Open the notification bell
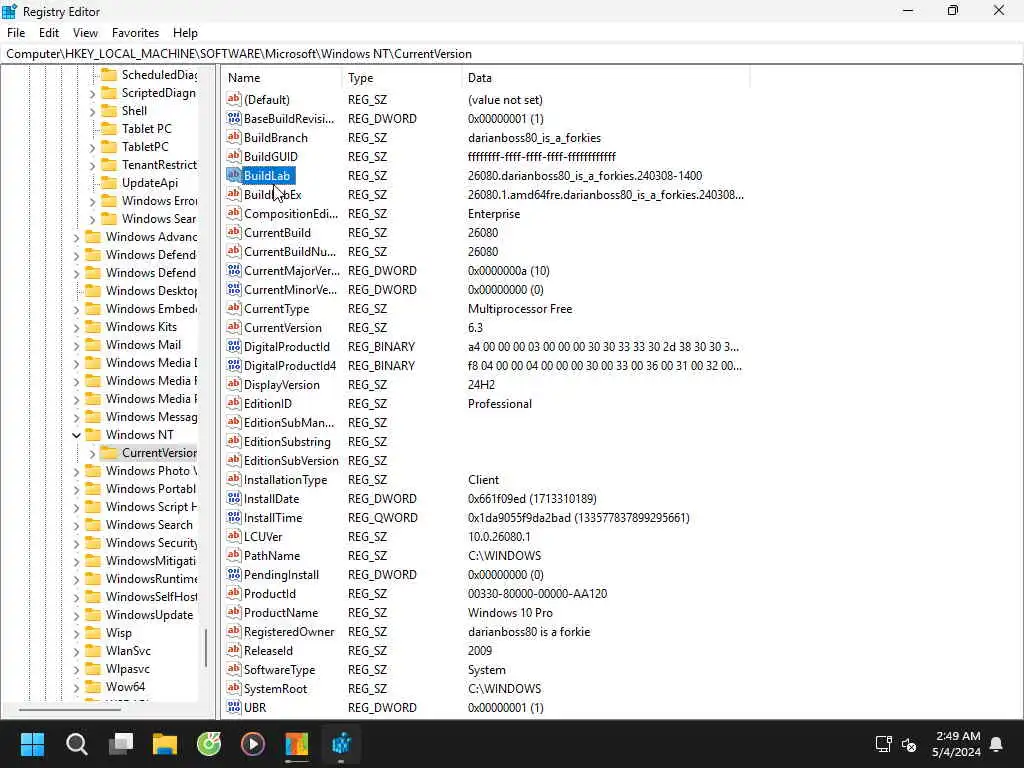Viewport: 1024px width, 768px height. (997, 744)
